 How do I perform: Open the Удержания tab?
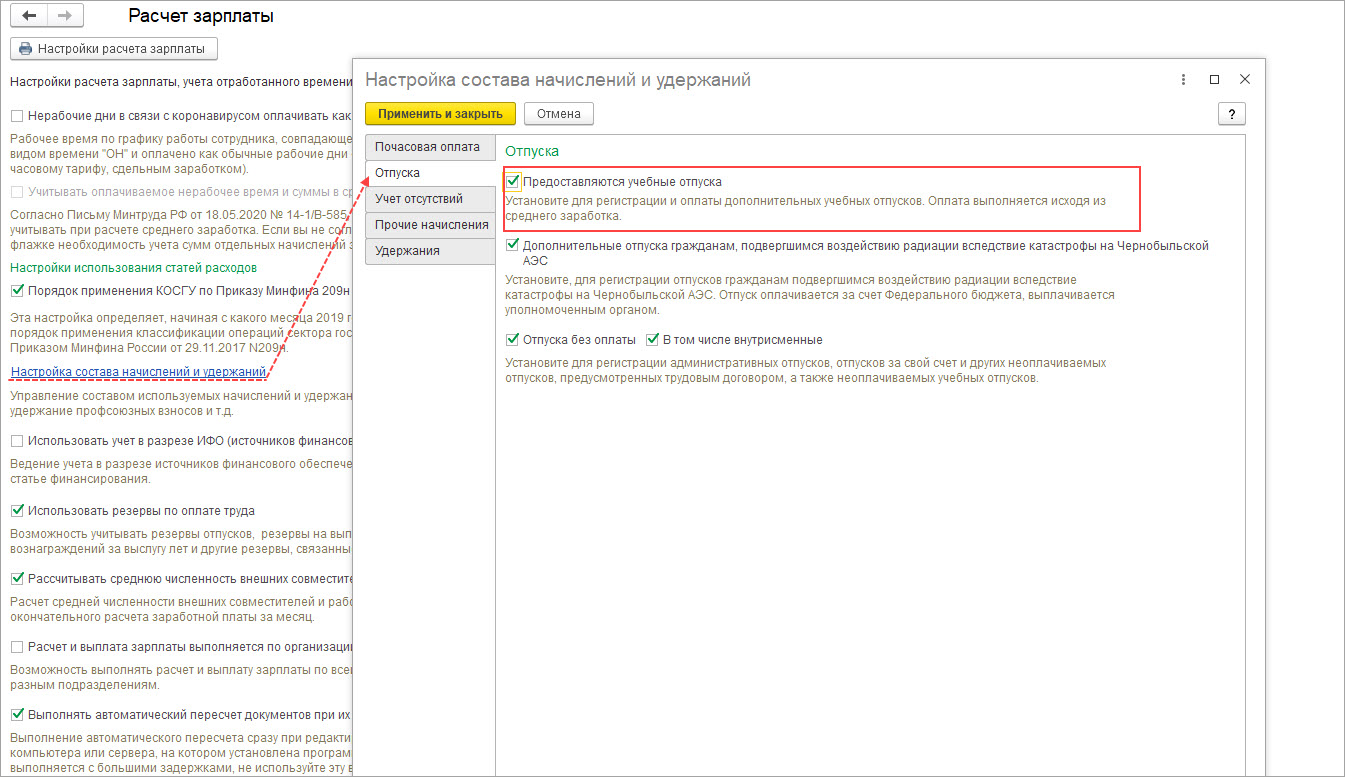pyautogui.click(x=429, y=251)
